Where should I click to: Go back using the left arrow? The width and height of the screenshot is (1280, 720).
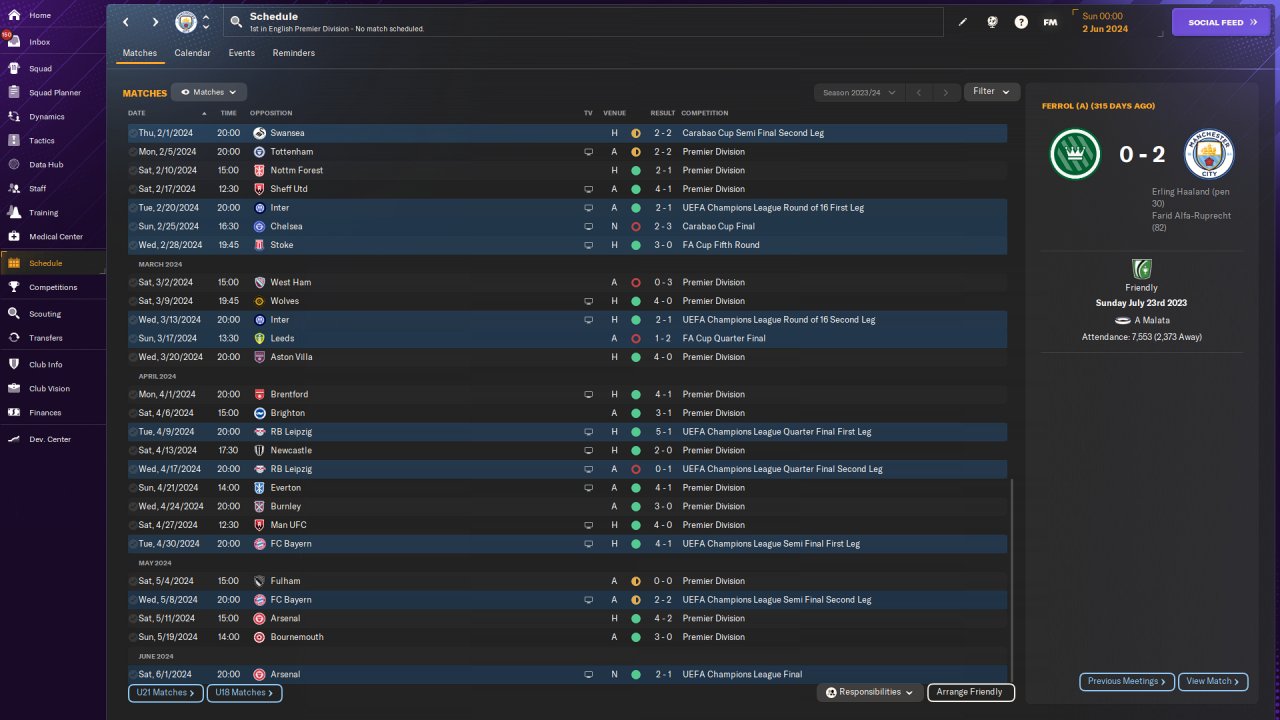point(126,22)
